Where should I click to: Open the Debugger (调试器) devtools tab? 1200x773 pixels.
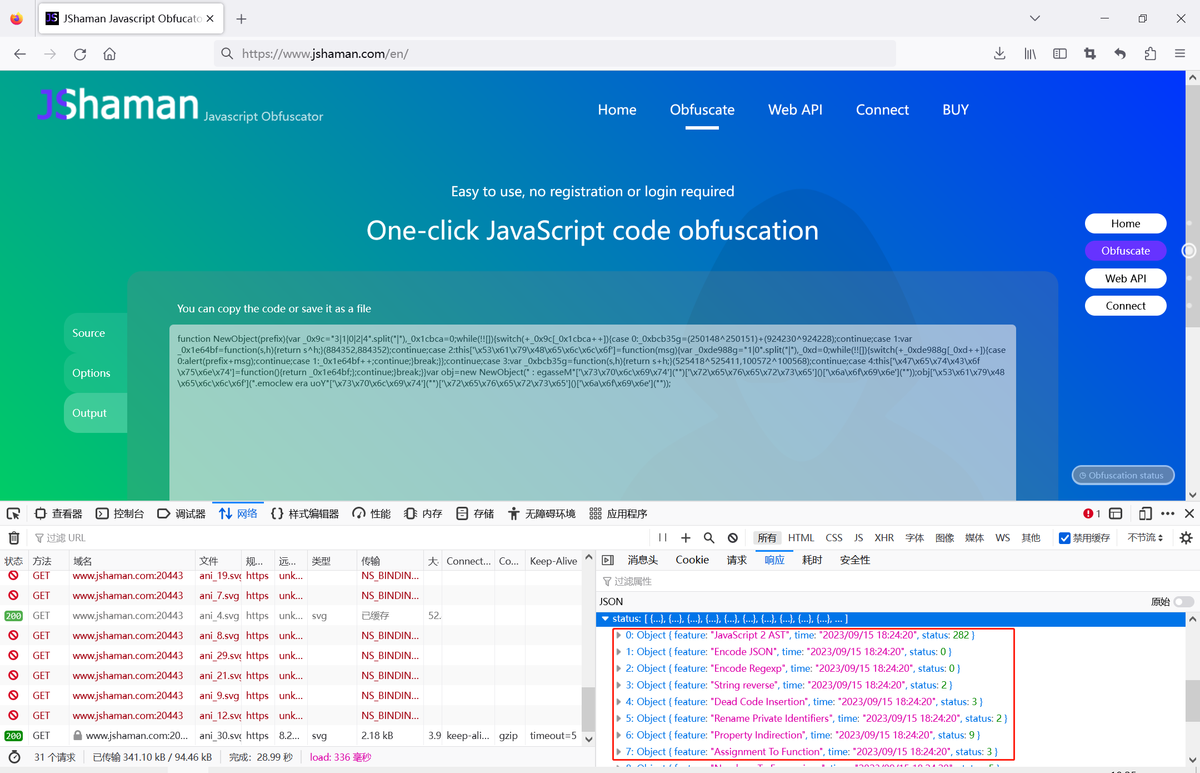[181, 513]
